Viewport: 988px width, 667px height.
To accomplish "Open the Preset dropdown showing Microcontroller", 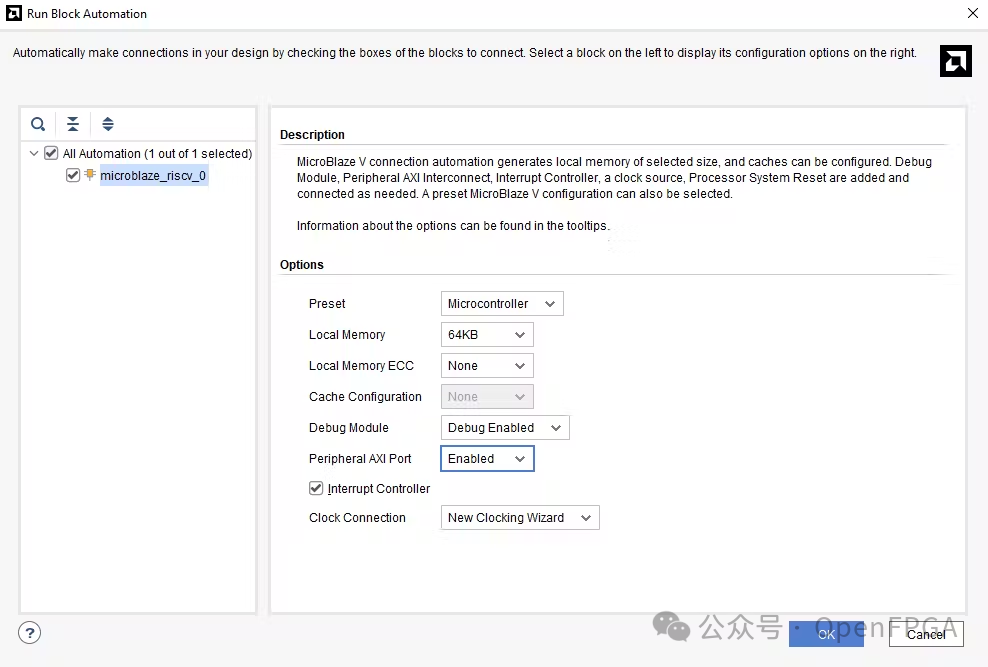I will tap(502, 304).
